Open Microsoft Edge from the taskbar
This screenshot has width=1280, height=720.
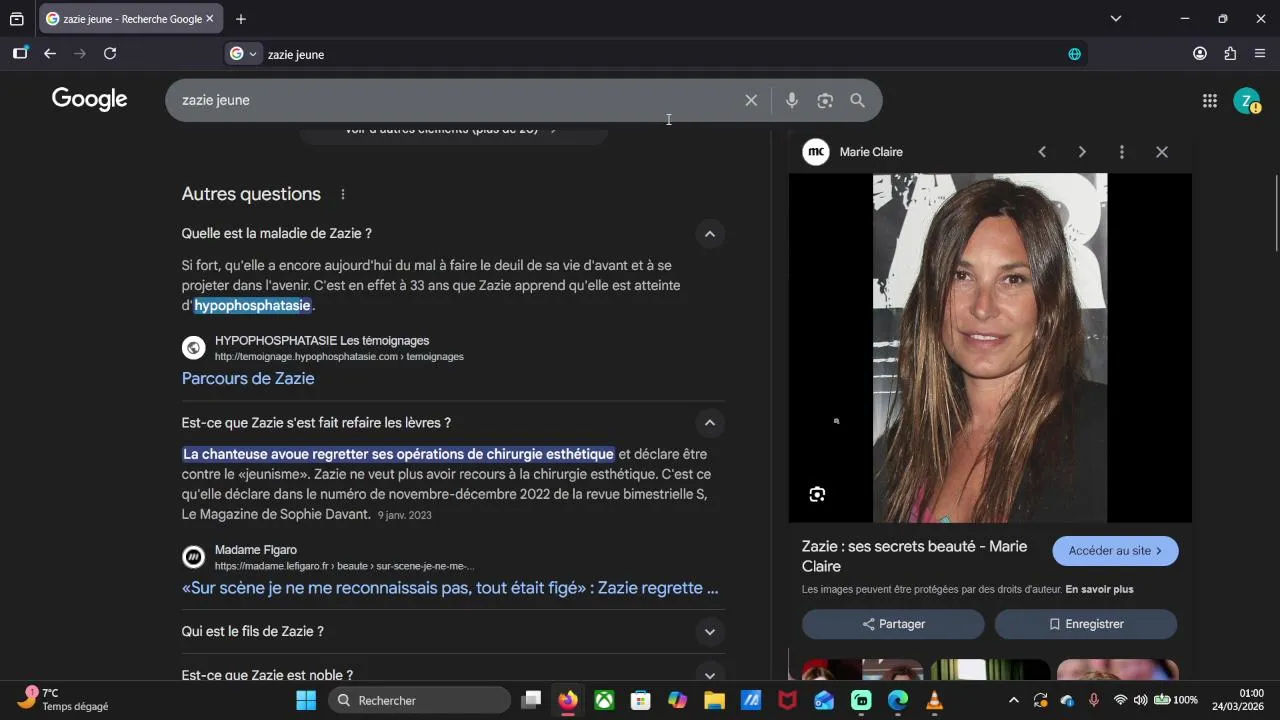(898, 700)
